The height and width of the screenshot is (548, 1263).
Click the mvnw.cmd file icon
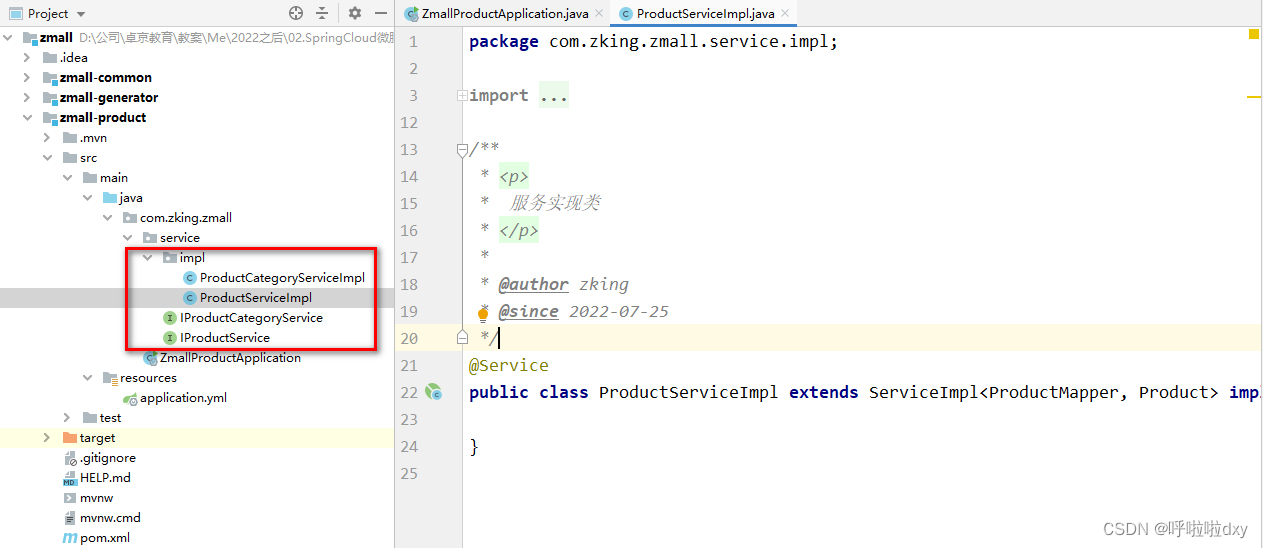coord(69,518)
